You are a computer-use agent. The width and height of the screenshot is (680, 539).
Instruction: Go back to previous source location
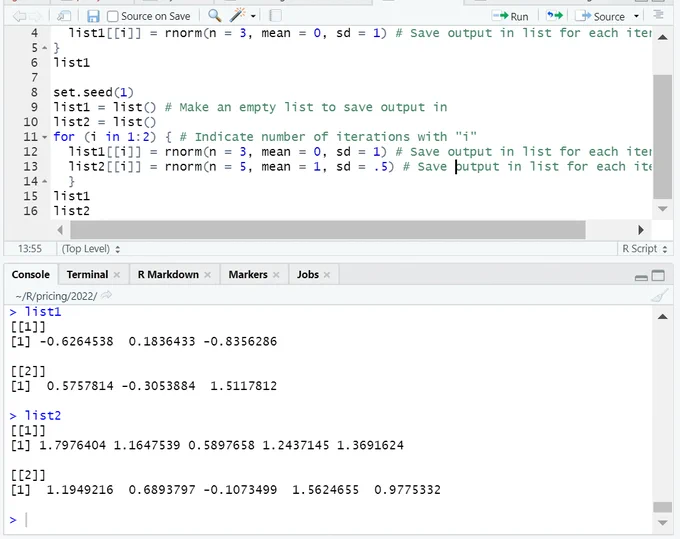19,16
